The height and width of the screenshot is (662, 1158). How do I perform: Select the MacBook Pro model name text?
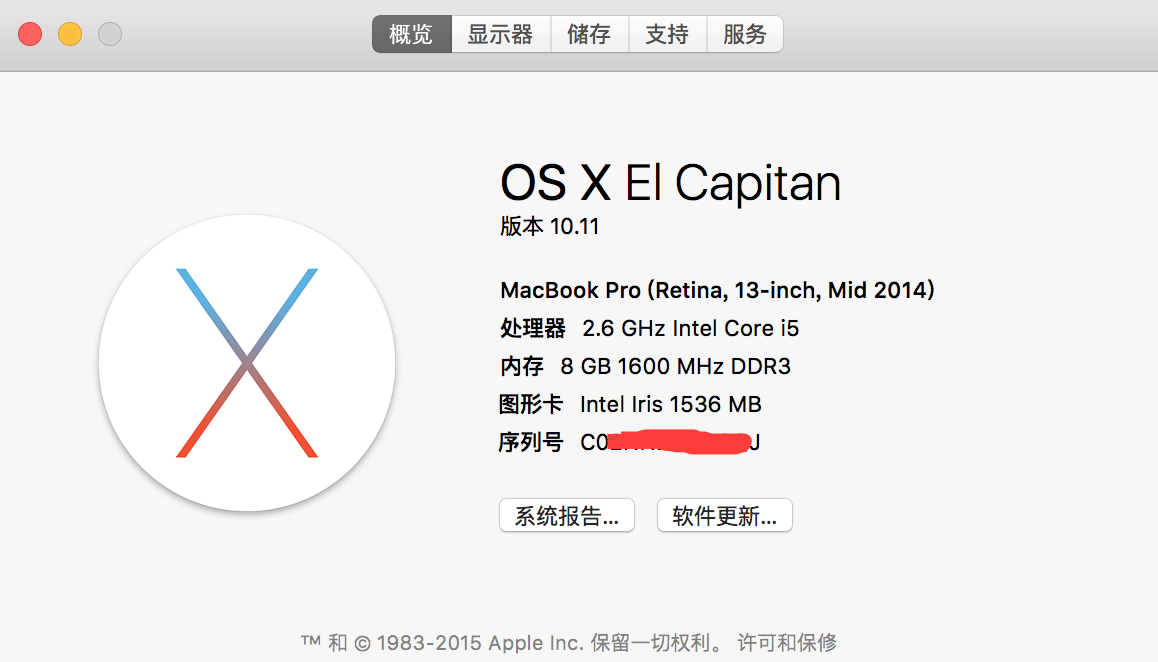(717, 290)
